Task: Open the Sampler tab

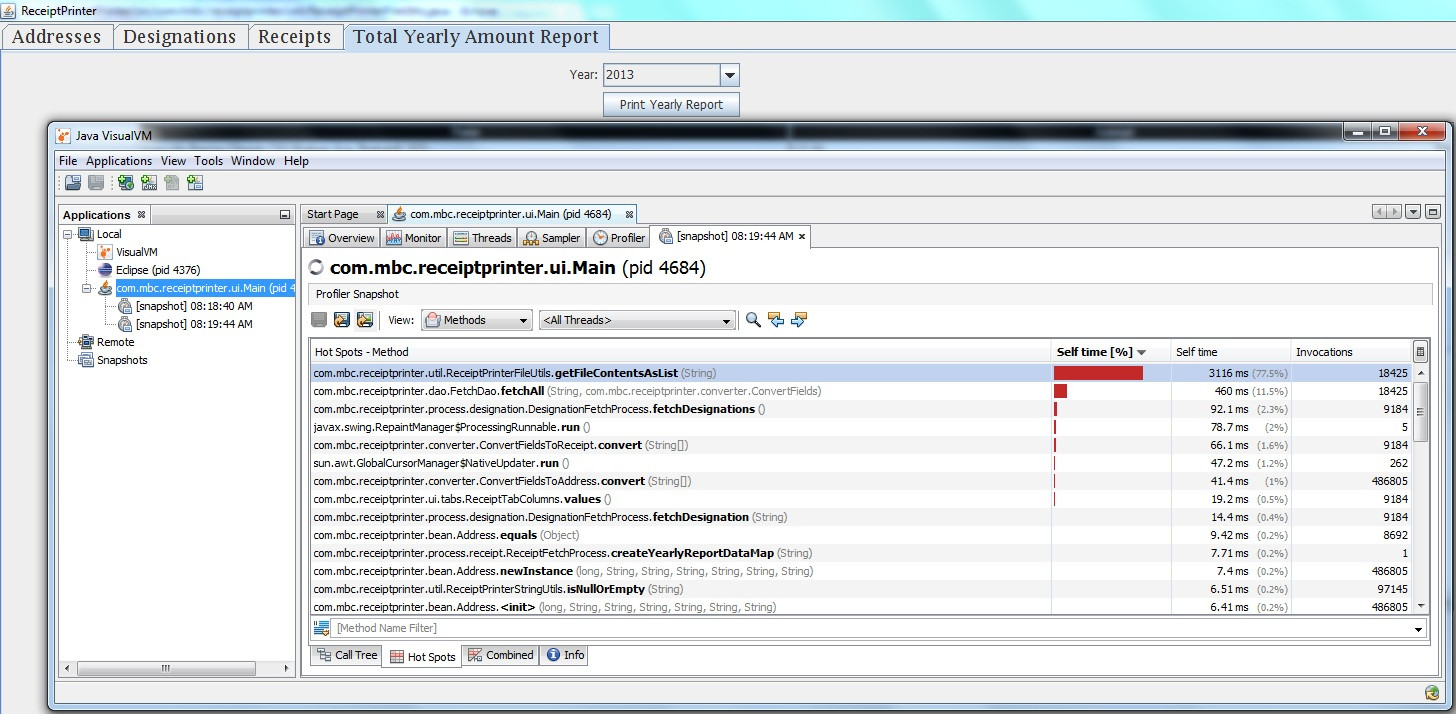Action: (x=552, y=238)
